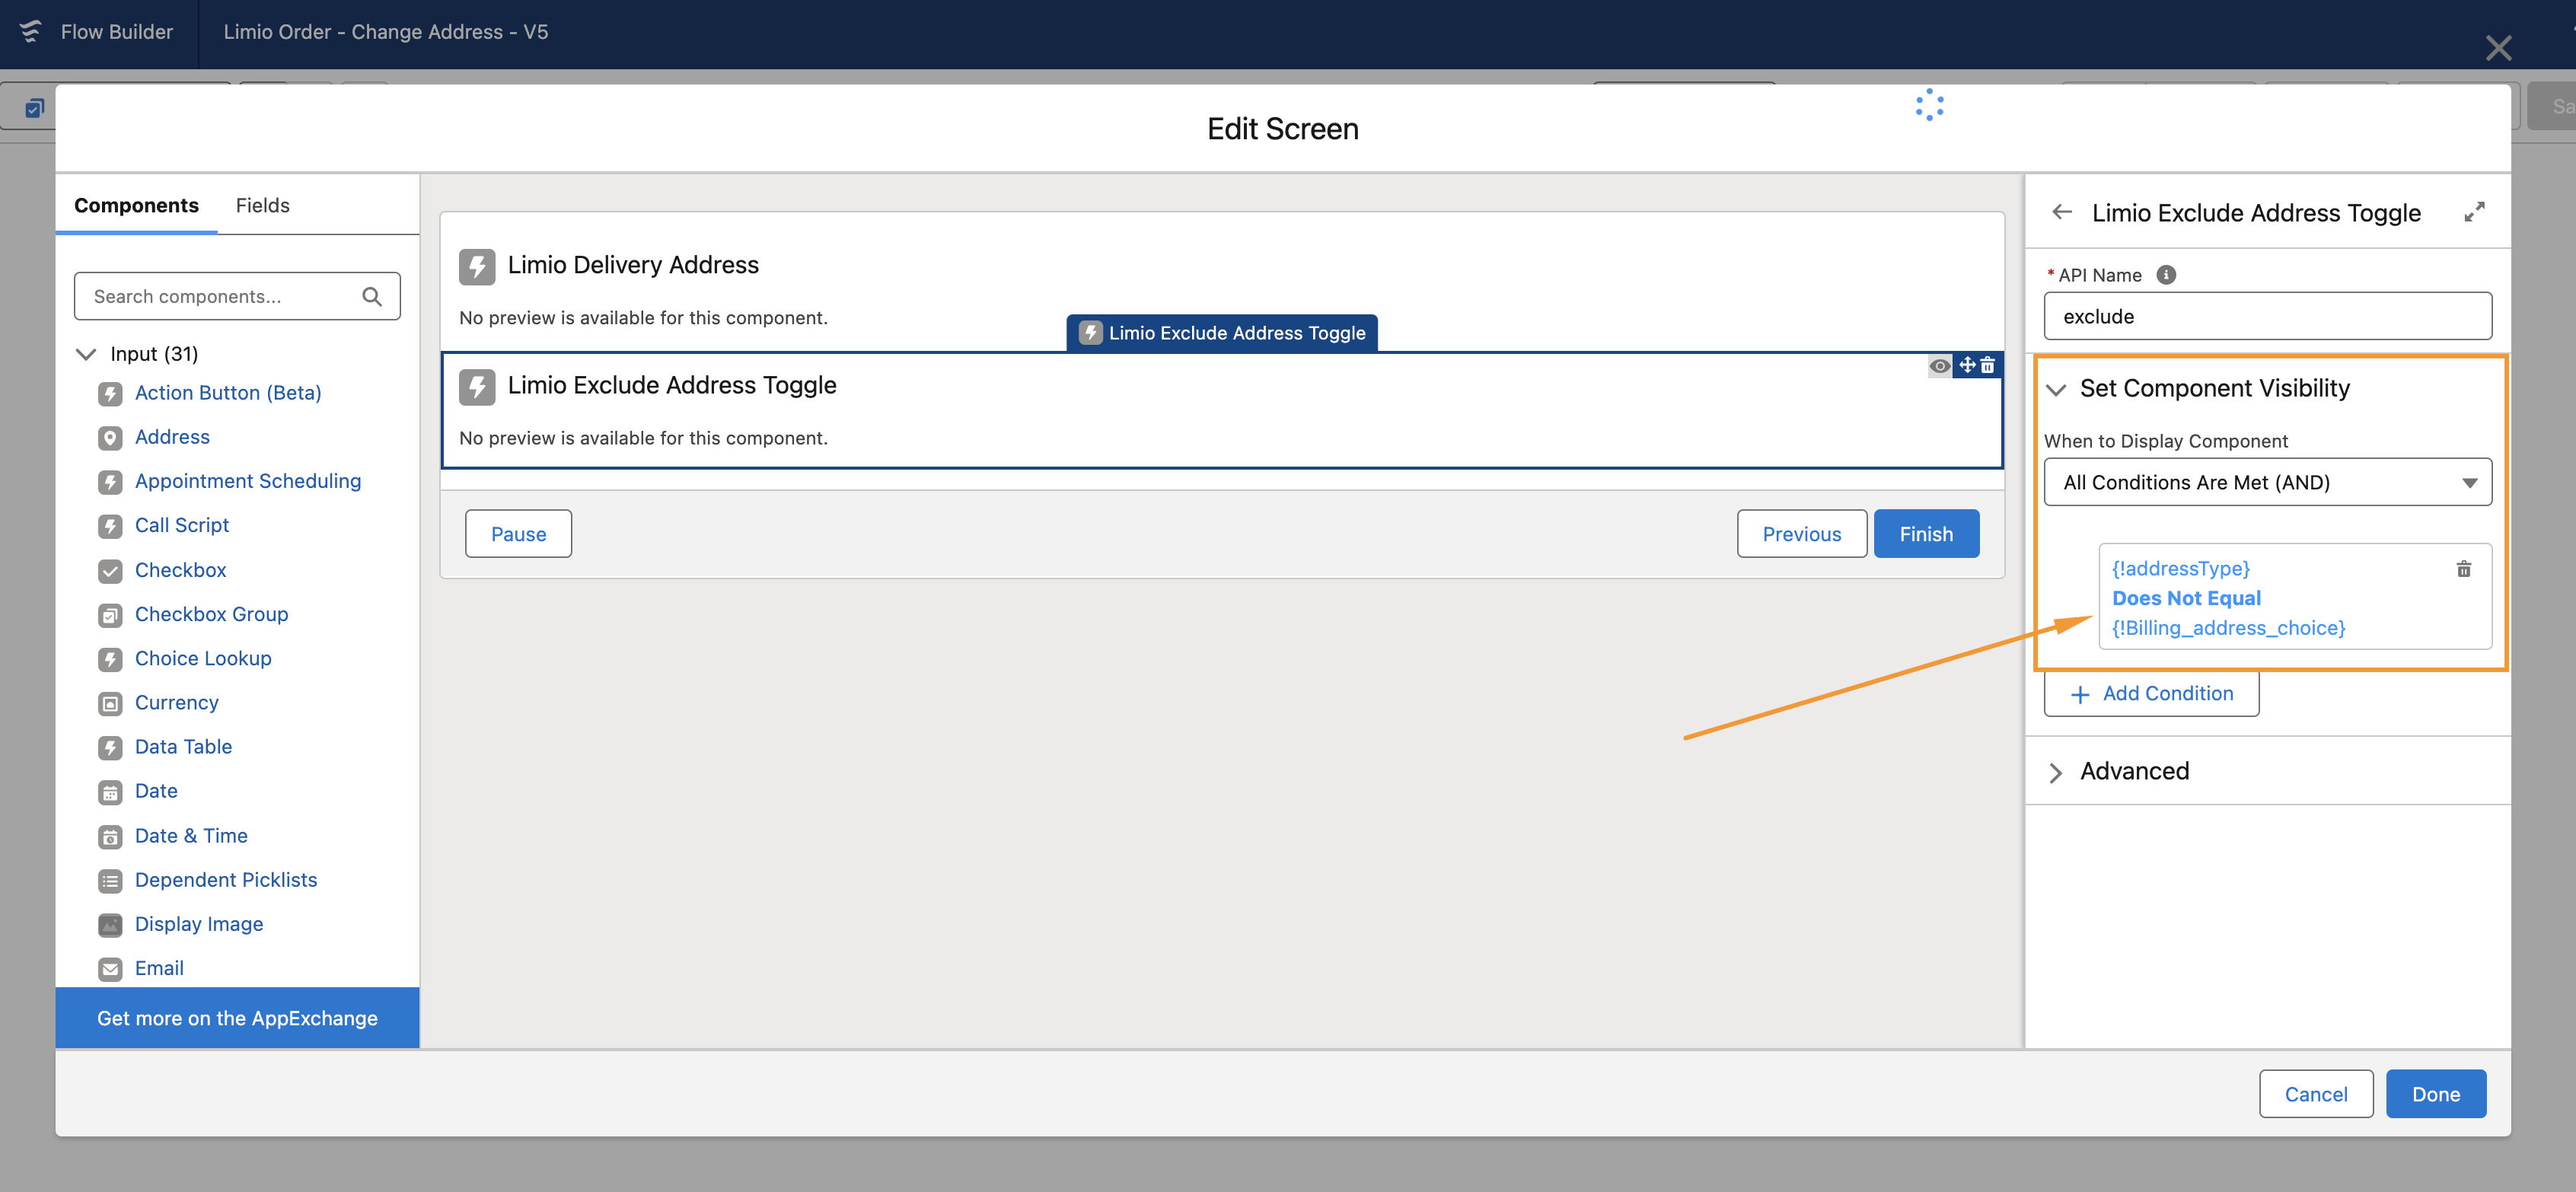The image size is (2576, 1192).
Task: Delete the selected toggle component with the trash icon
Action: pos(1988,366)
